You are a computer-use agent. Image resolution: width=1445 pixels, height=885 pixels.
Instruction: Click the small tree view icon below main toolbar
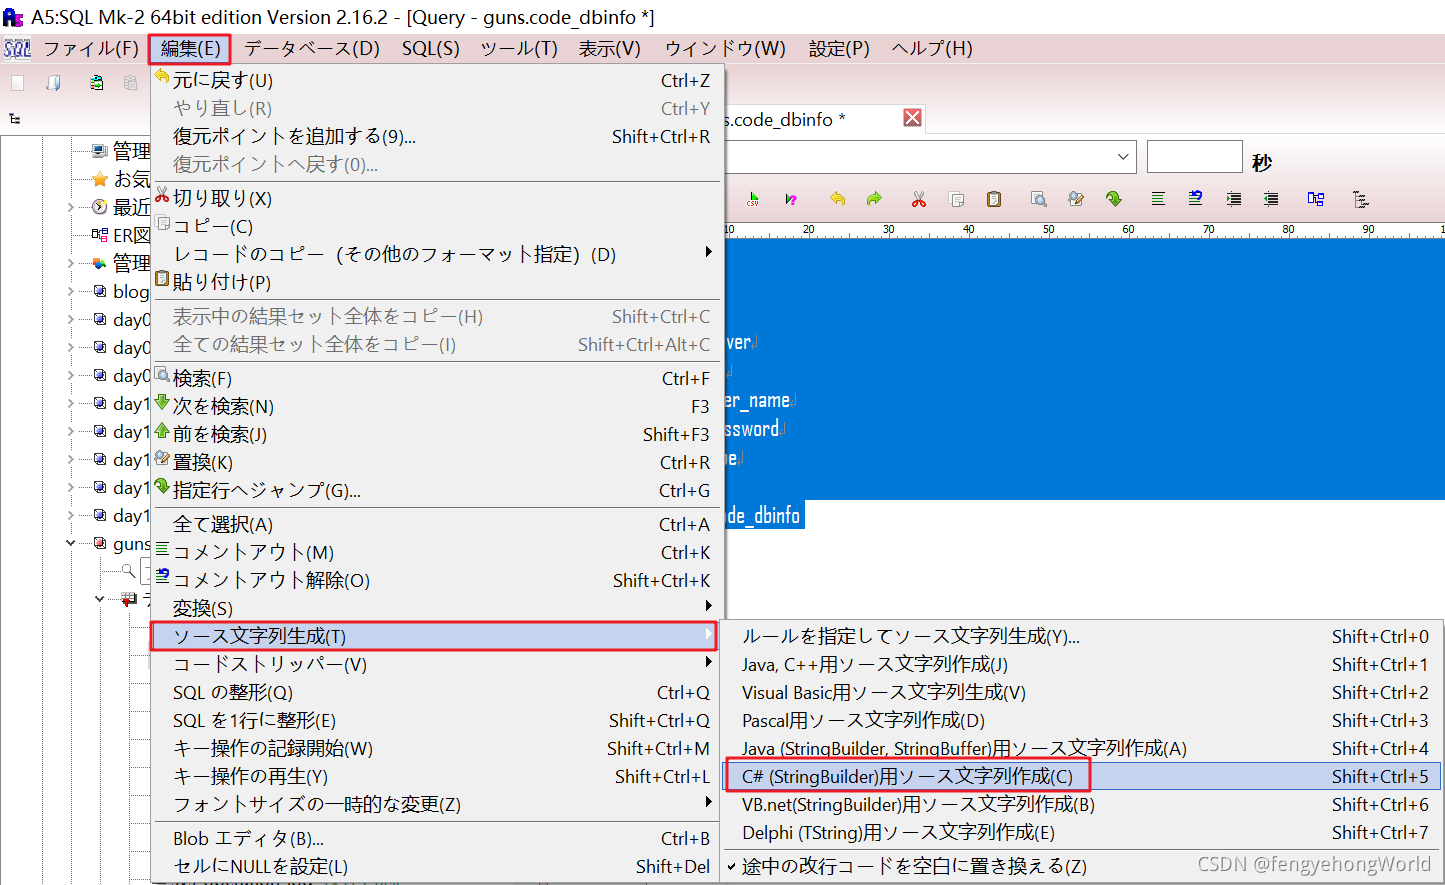[15, 118]
